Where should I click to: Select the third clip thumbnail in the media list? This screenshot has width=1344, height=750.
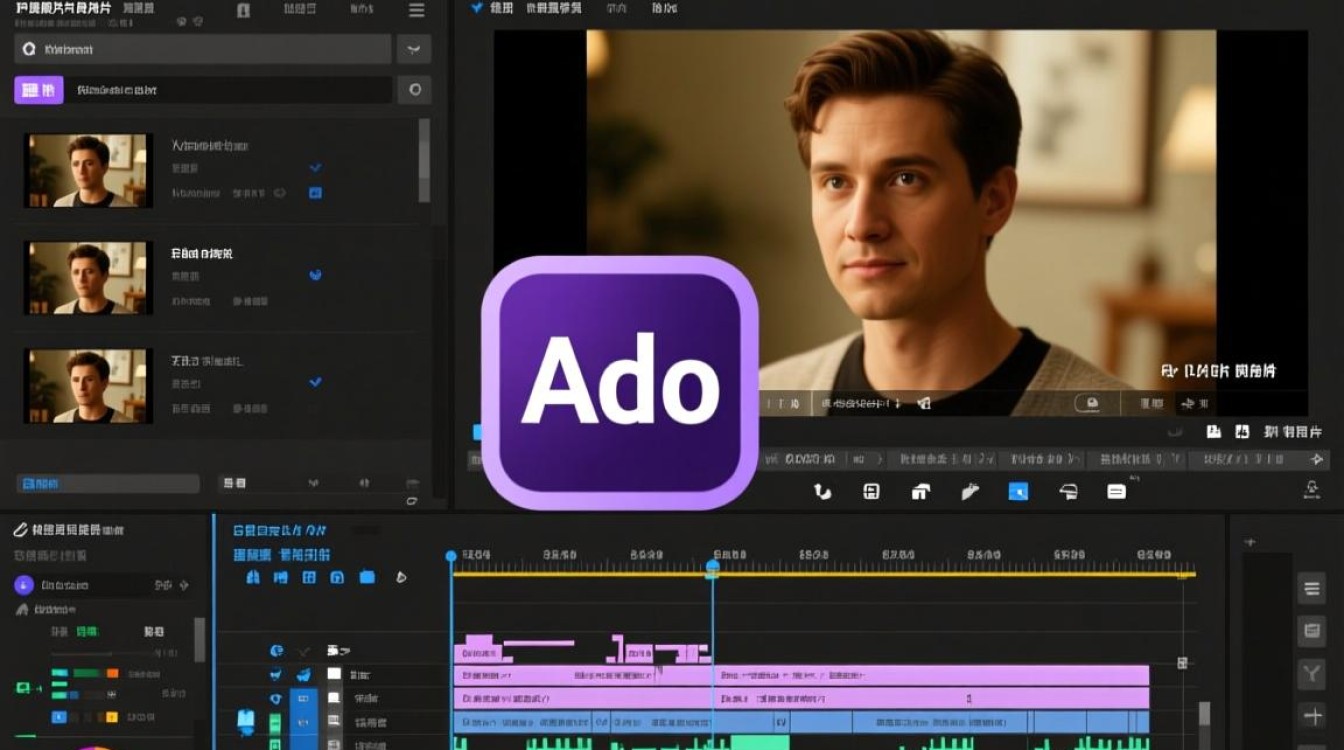pyautogui.click(x=88, y=384)
